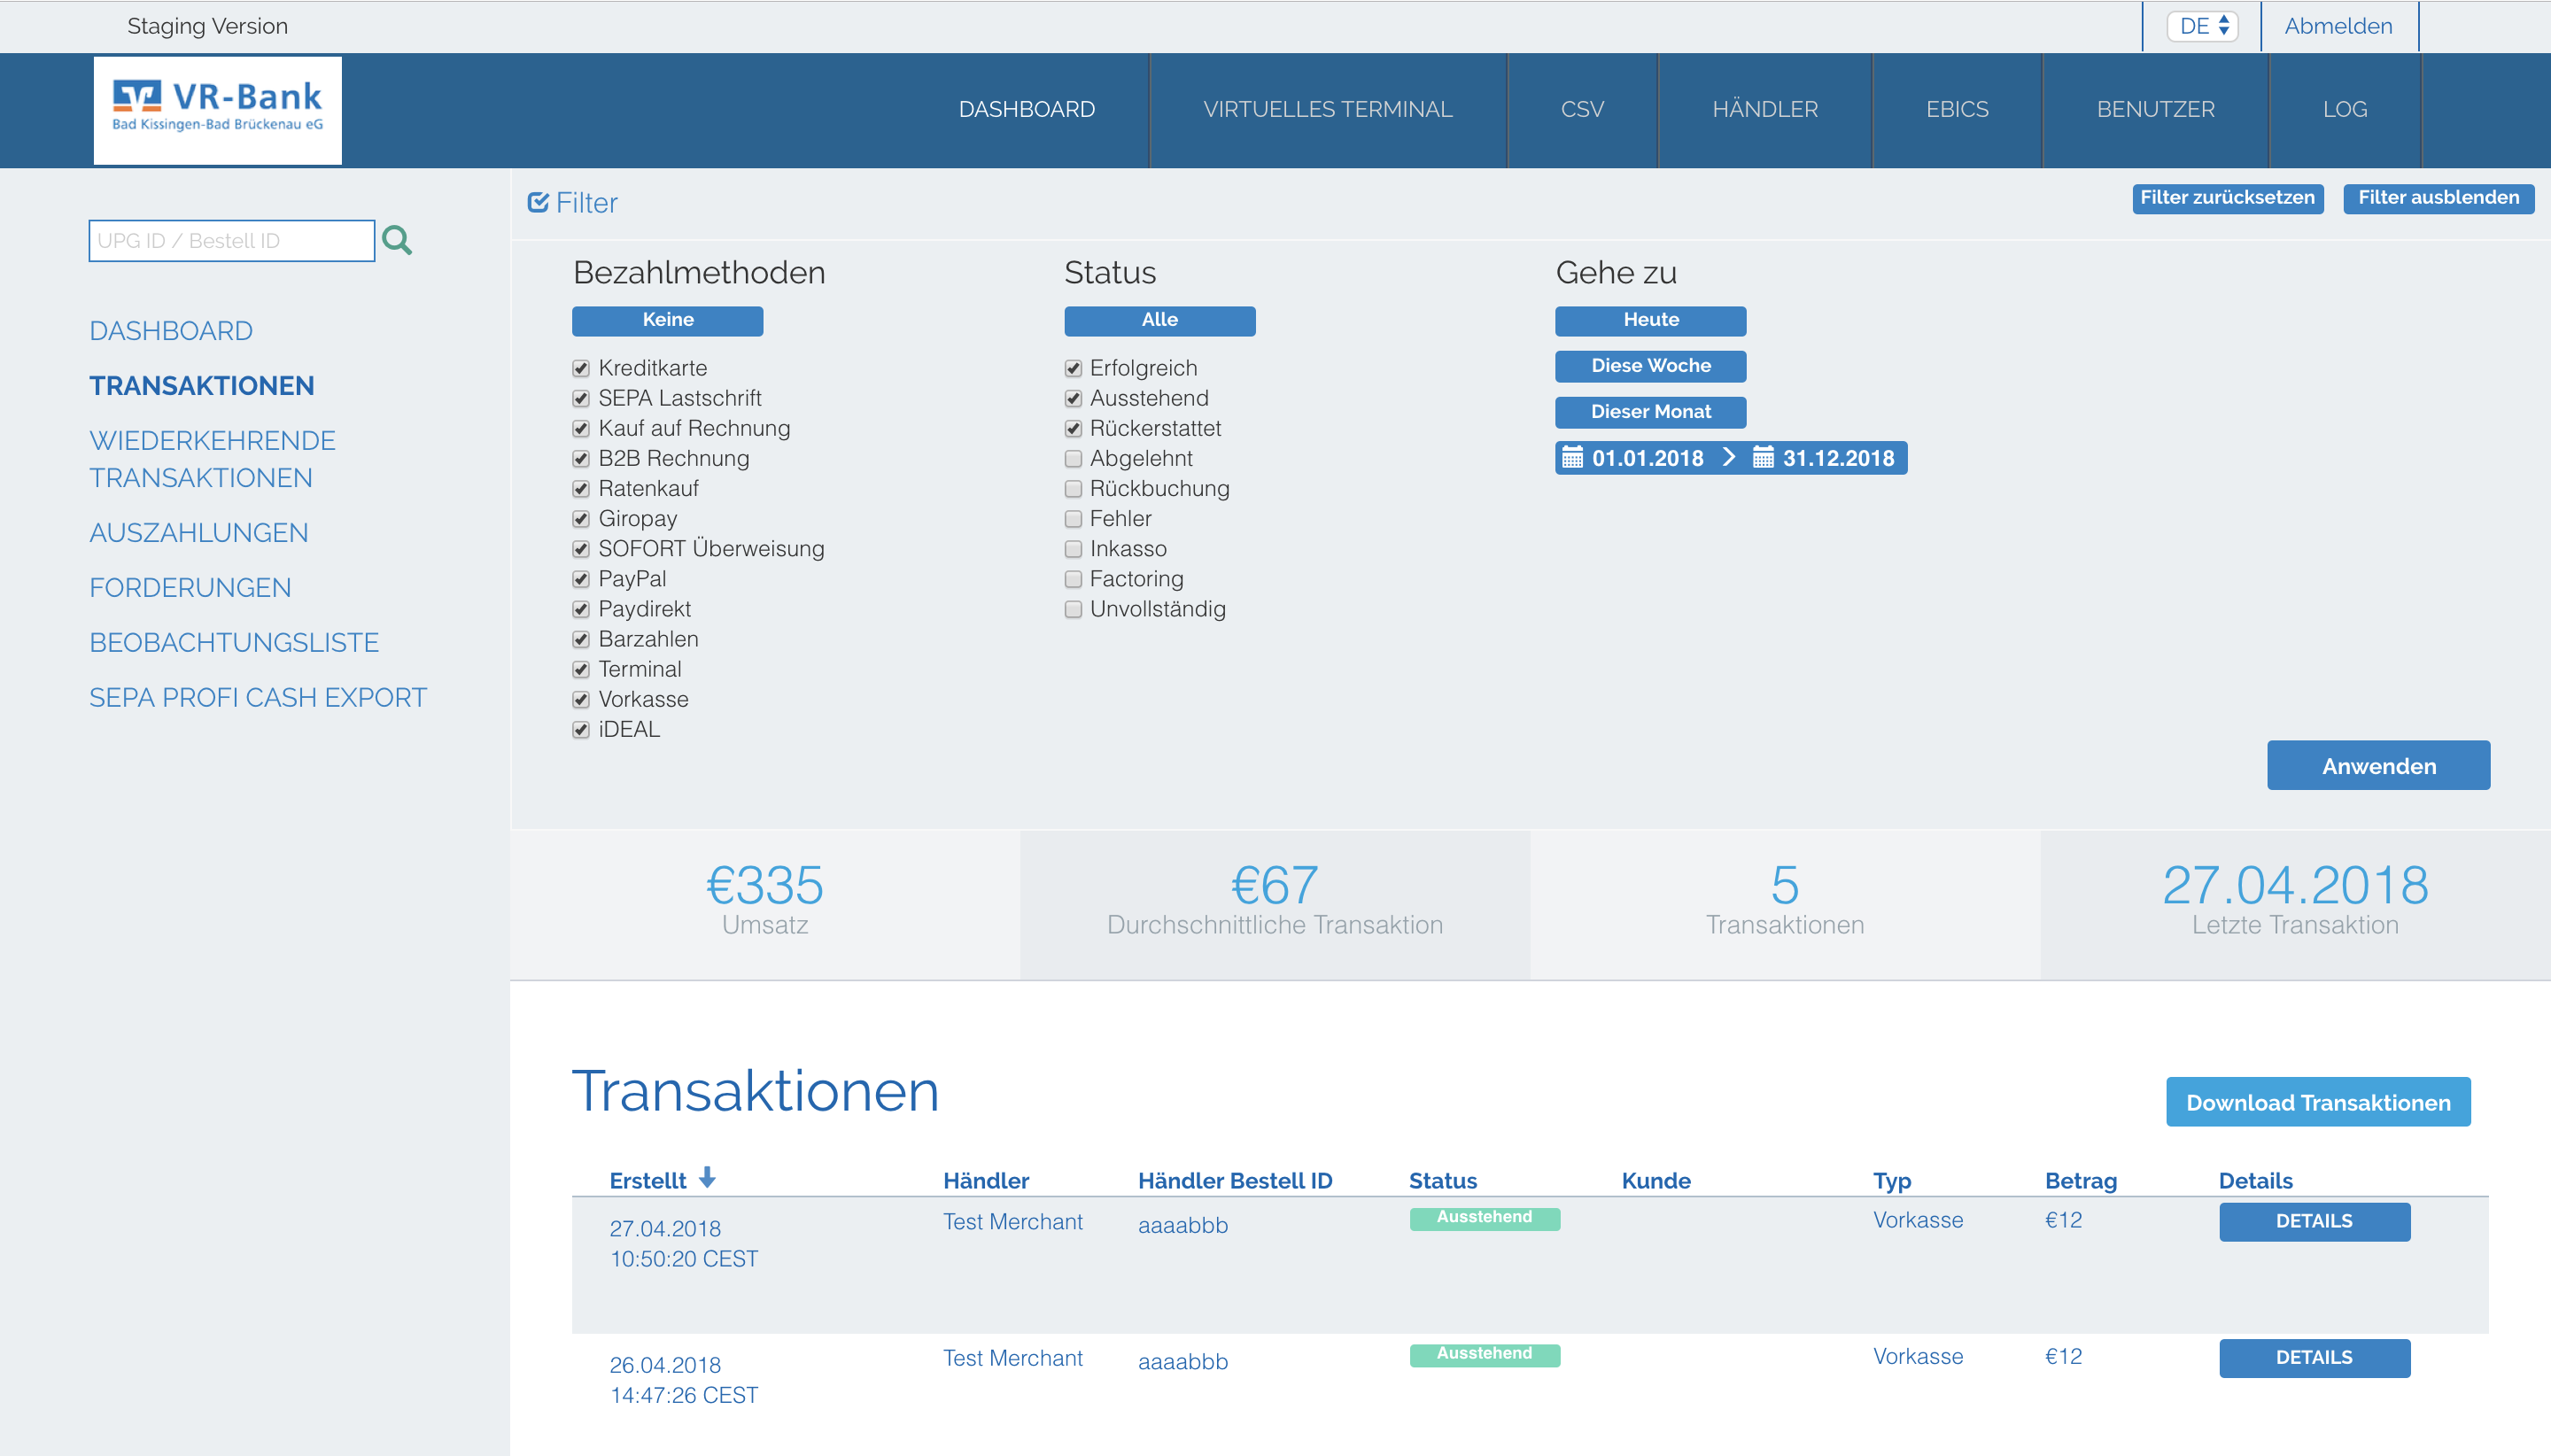2551x1456 pixels.
Task: Uncheck the Kreditkarte payment method
Action: point(581,369)
